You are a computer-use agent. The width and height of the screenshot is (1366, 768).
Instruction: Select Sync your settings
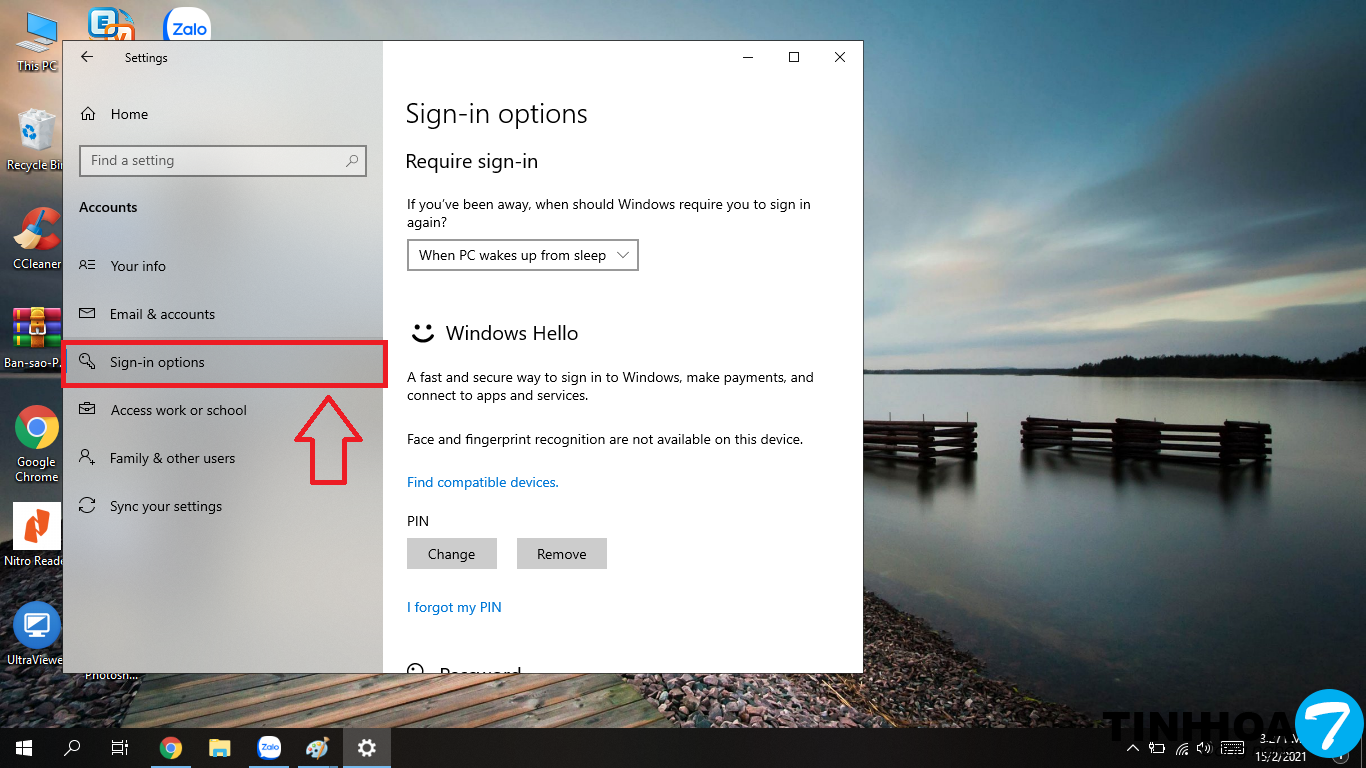[165, 506]
